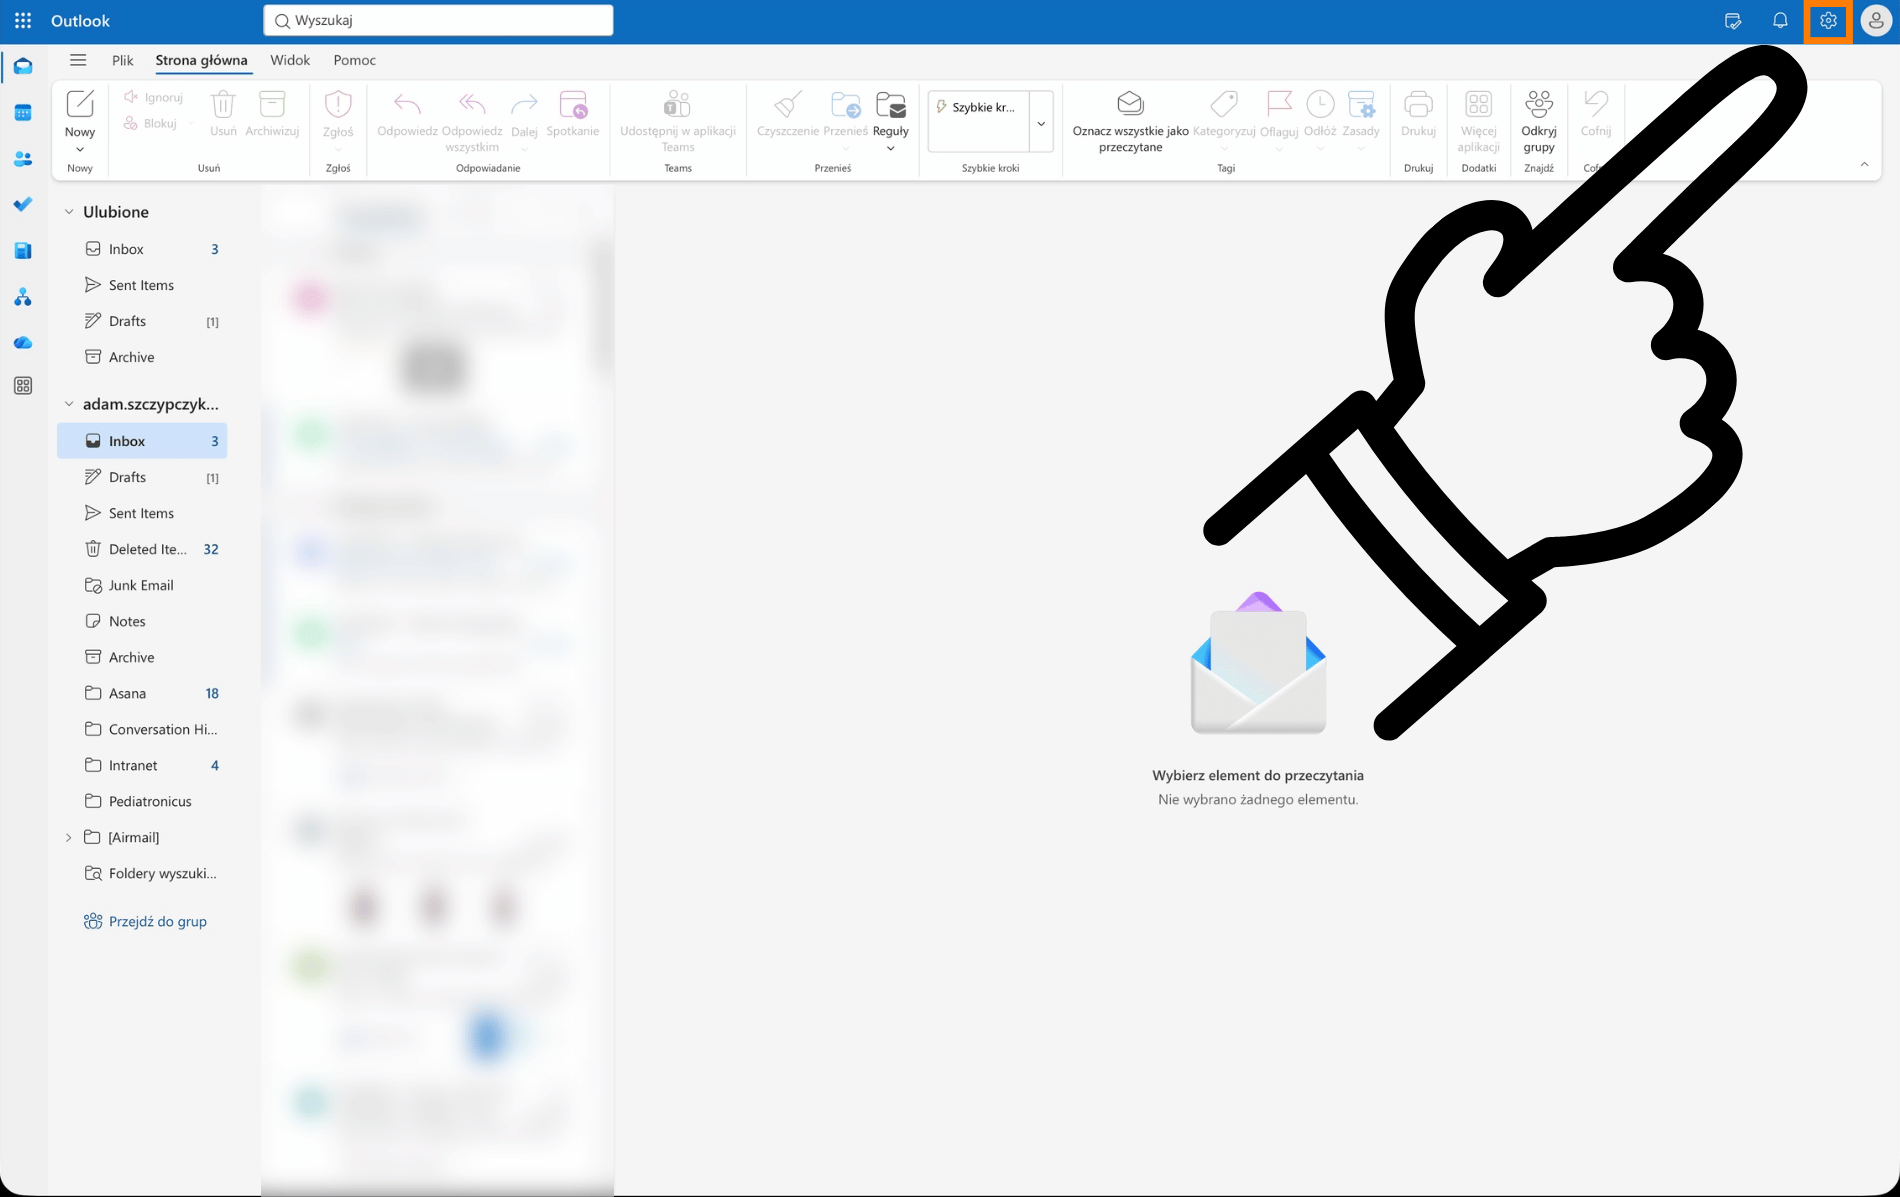Click the Nowy new mail icon
This screenshot has height=1197, width=1900.
tap(80, 104)
